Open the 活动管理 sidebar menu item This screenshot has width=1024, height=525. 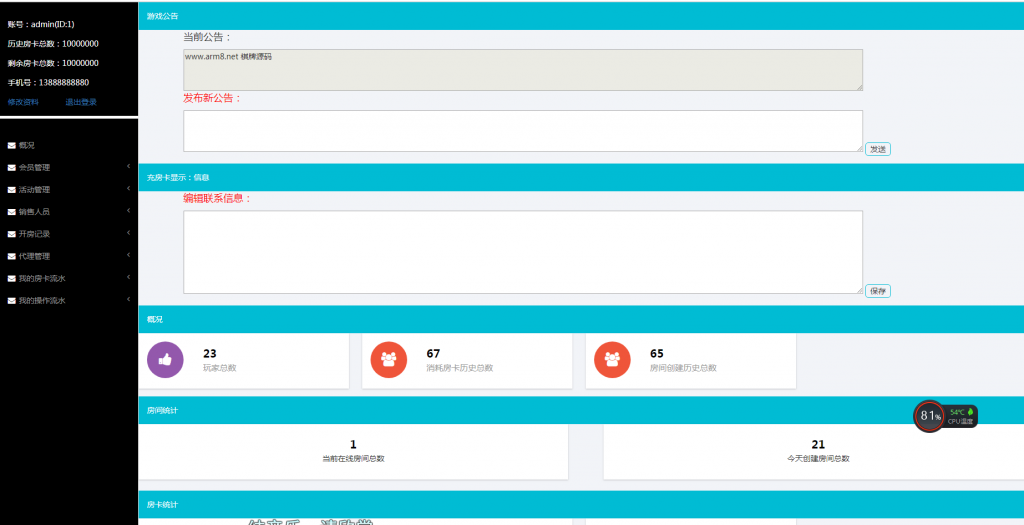pyautogui.click(x=69, y=190)
